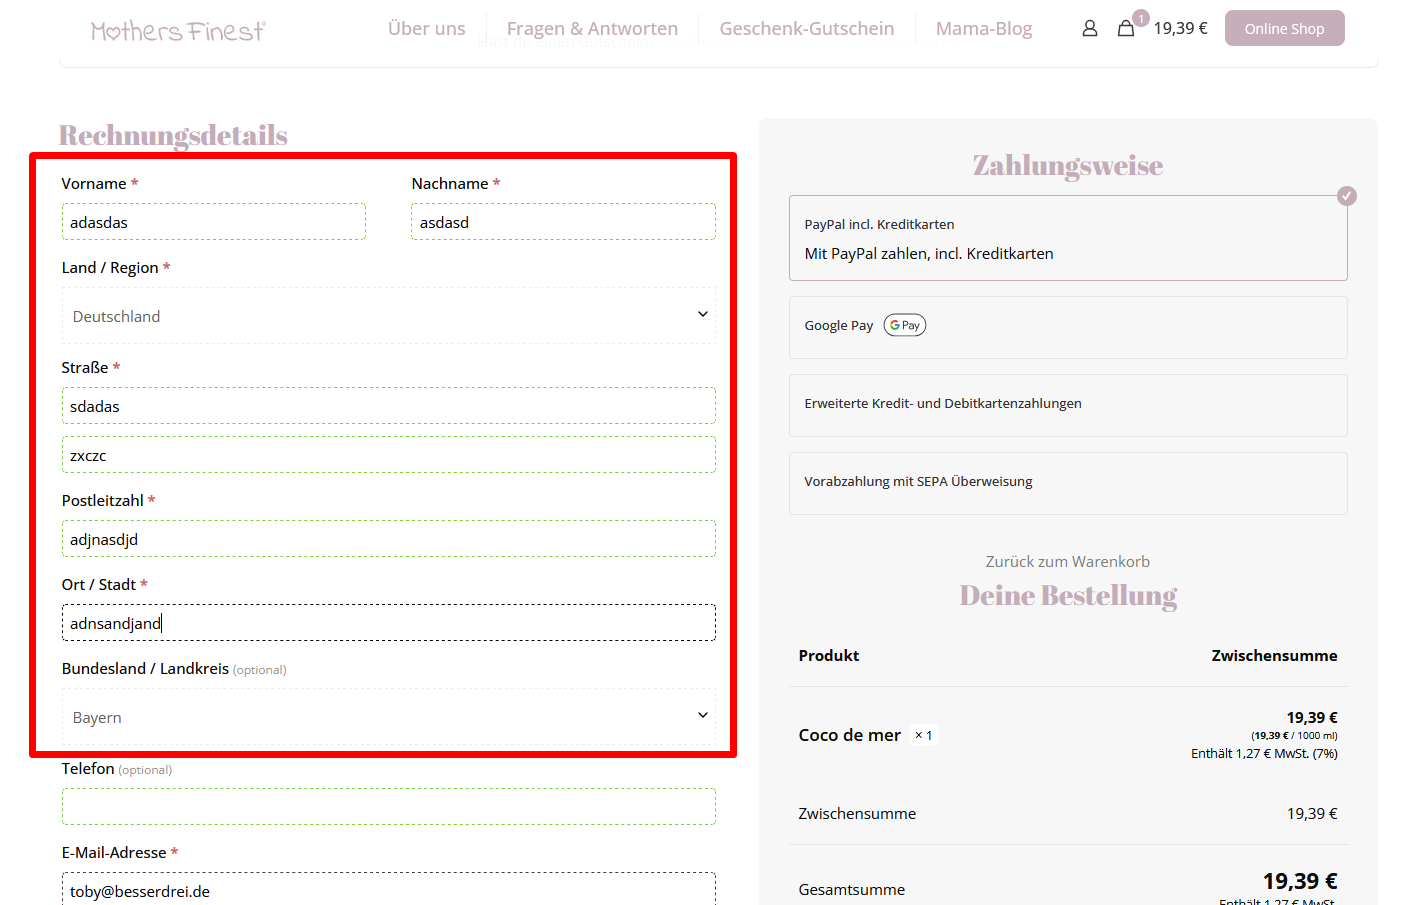Click the PayPal selected checkmark badge
Image resolution: width=1409 pixels, height=905 pixels.
[1346, 196]
